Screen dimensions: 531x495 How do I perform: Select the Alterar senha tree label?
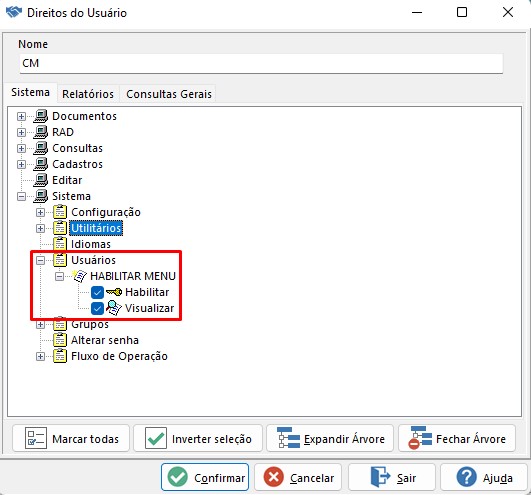[x=105, y=340]
